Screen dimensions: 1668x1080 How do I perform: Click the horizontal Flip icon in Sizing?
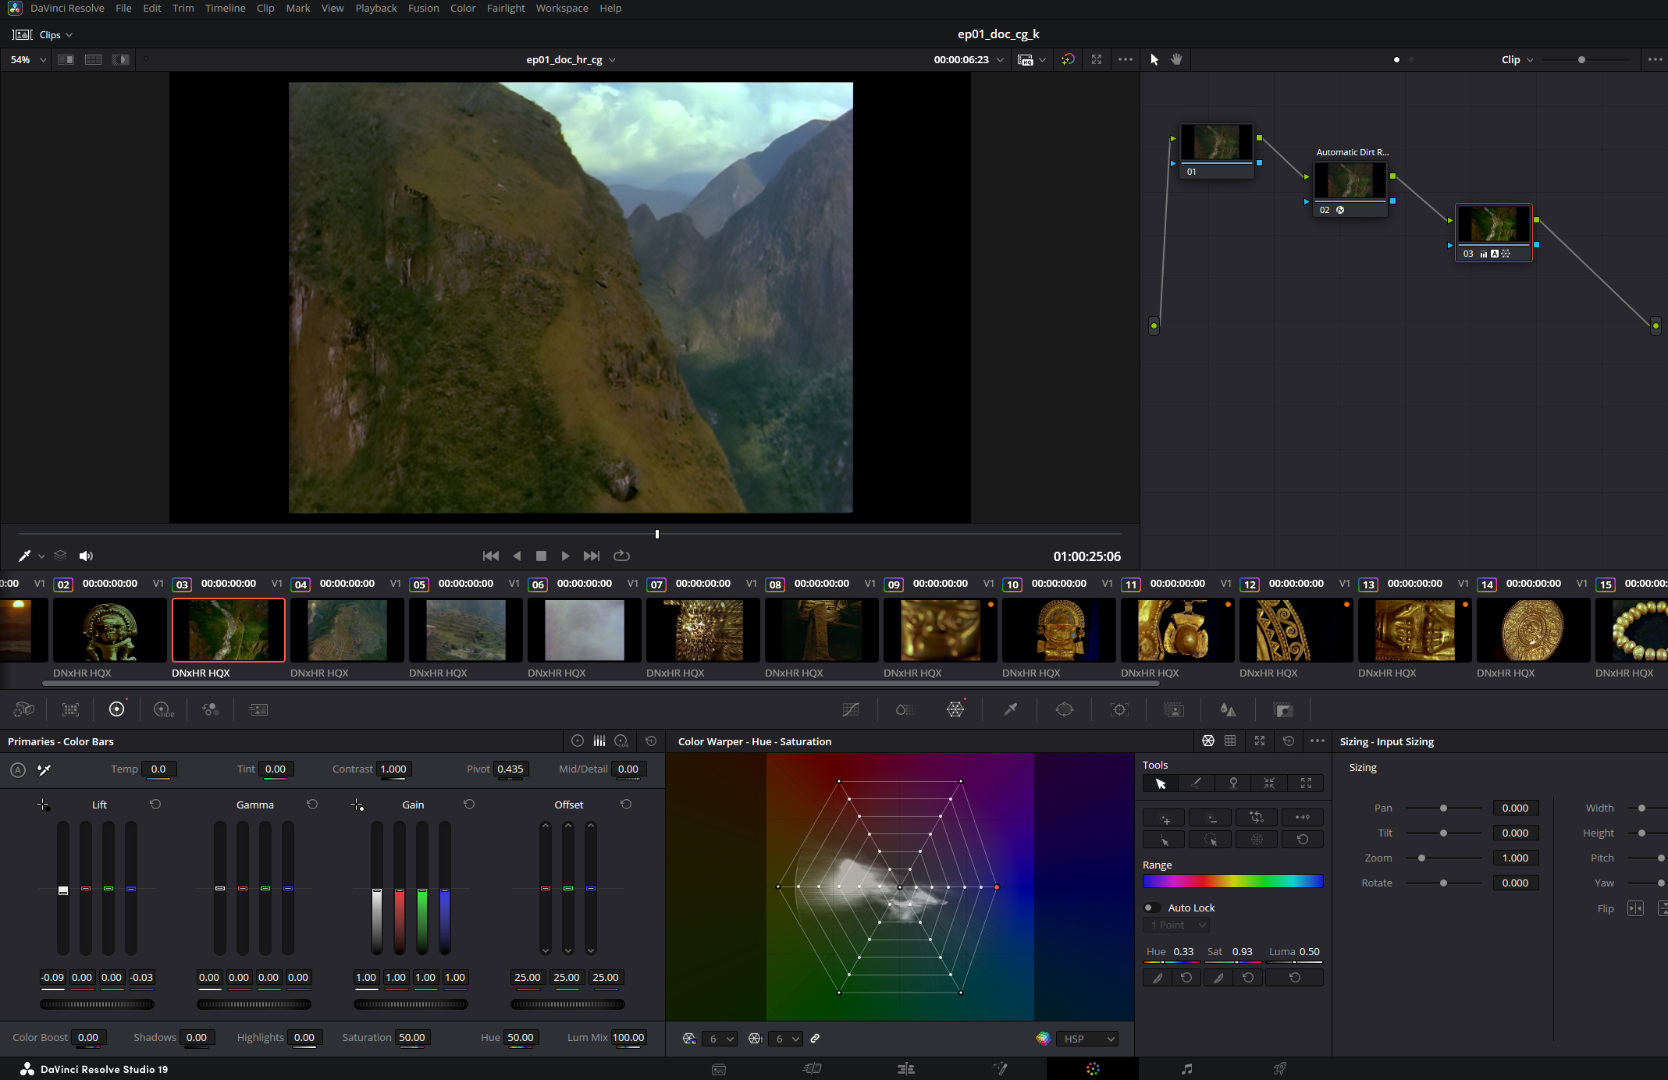[1635, 908]
